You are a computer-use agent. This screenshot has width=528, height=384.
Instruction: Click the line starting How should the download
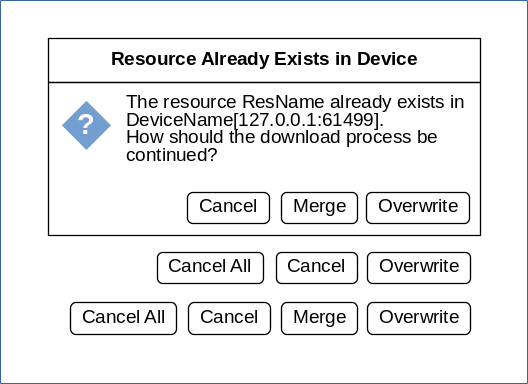point(282,137)
